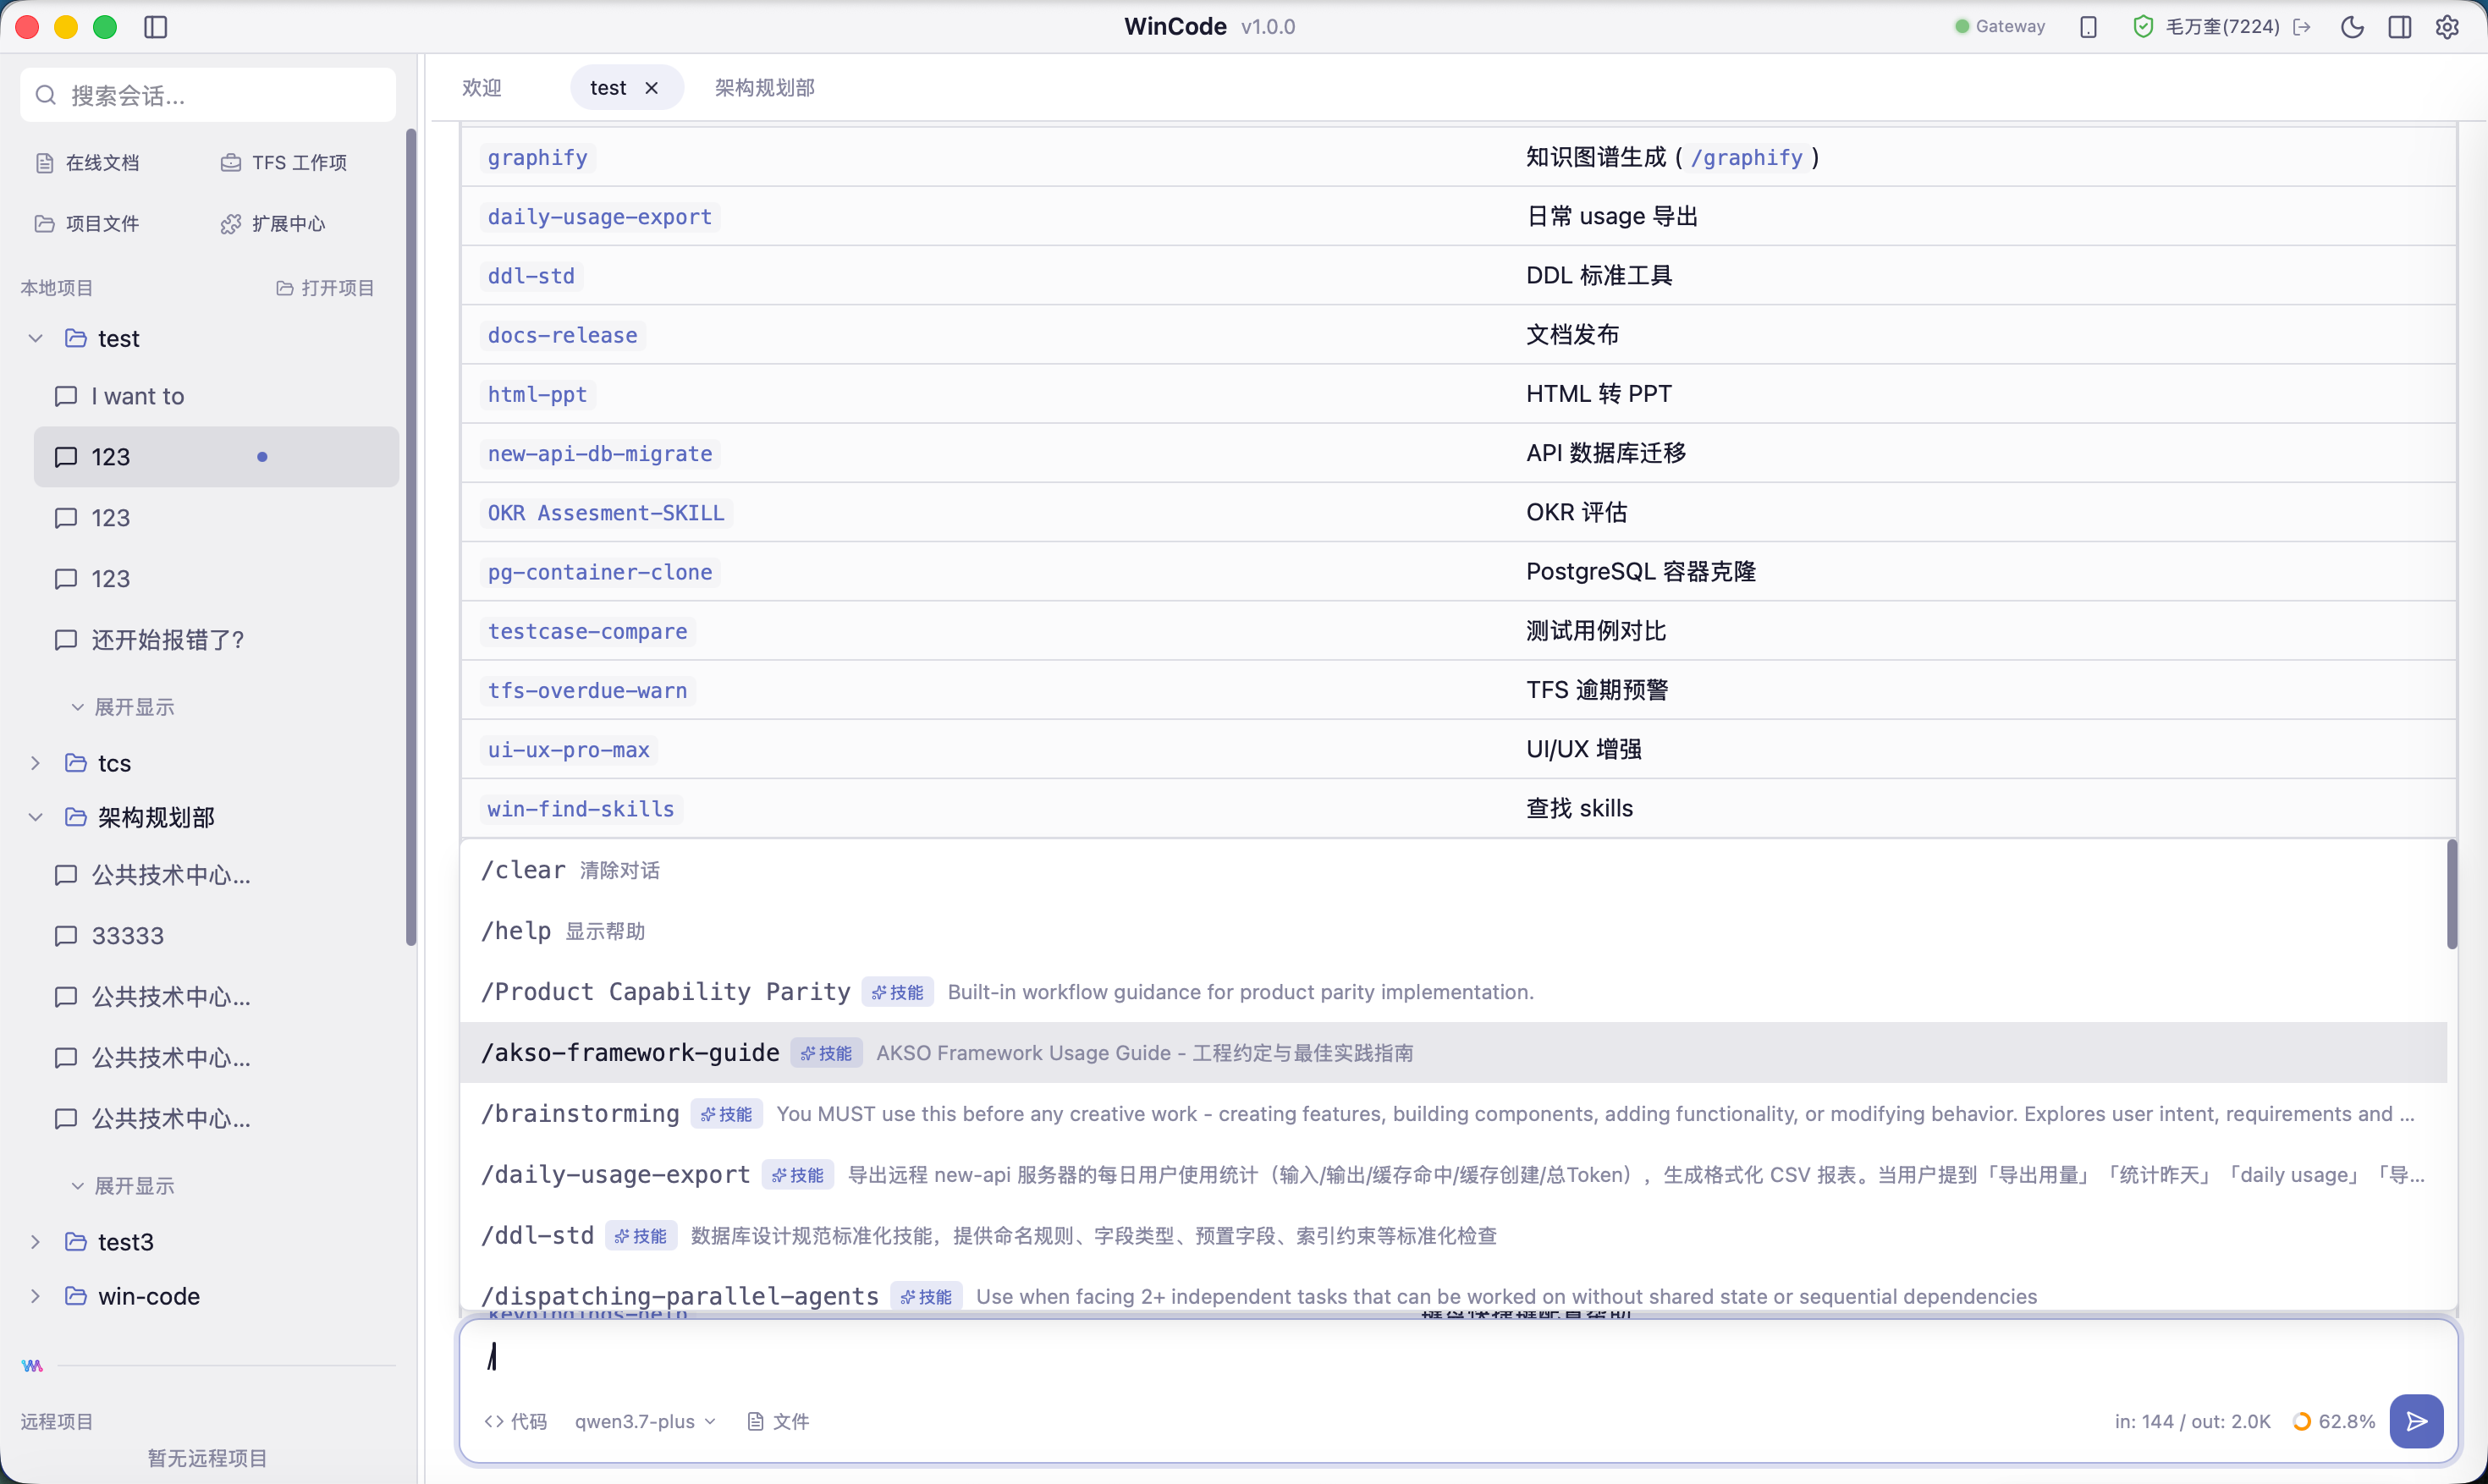Select the /akso-framework-guide command
The width and height of the screenshot is (2488, 1484).
[1453, 1052]
